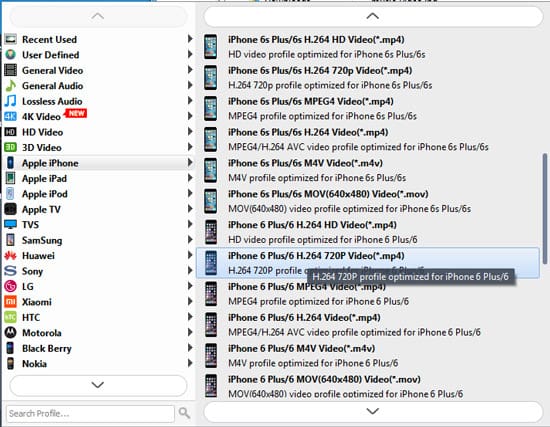
Task: Expand the Recent Used submenu arrow
Action: pyautogui.click(x=190, y=39)
